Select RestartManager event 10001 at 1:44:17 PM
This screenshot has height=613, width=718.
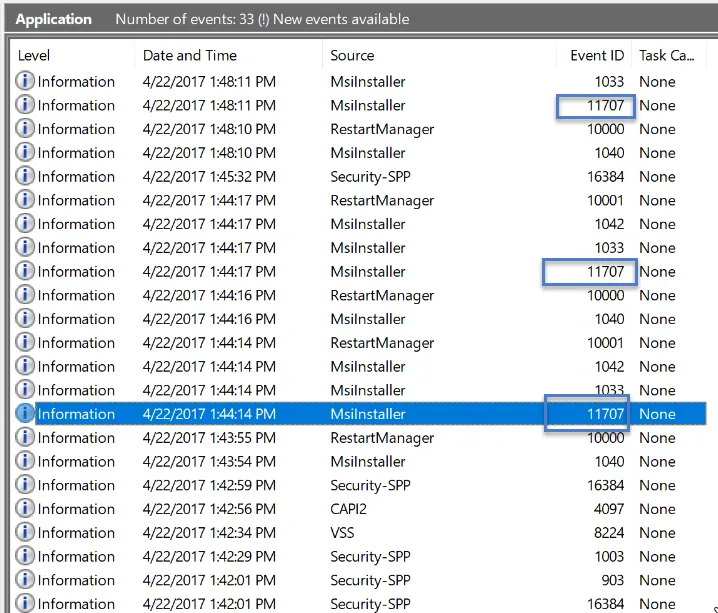coord(359,201)
